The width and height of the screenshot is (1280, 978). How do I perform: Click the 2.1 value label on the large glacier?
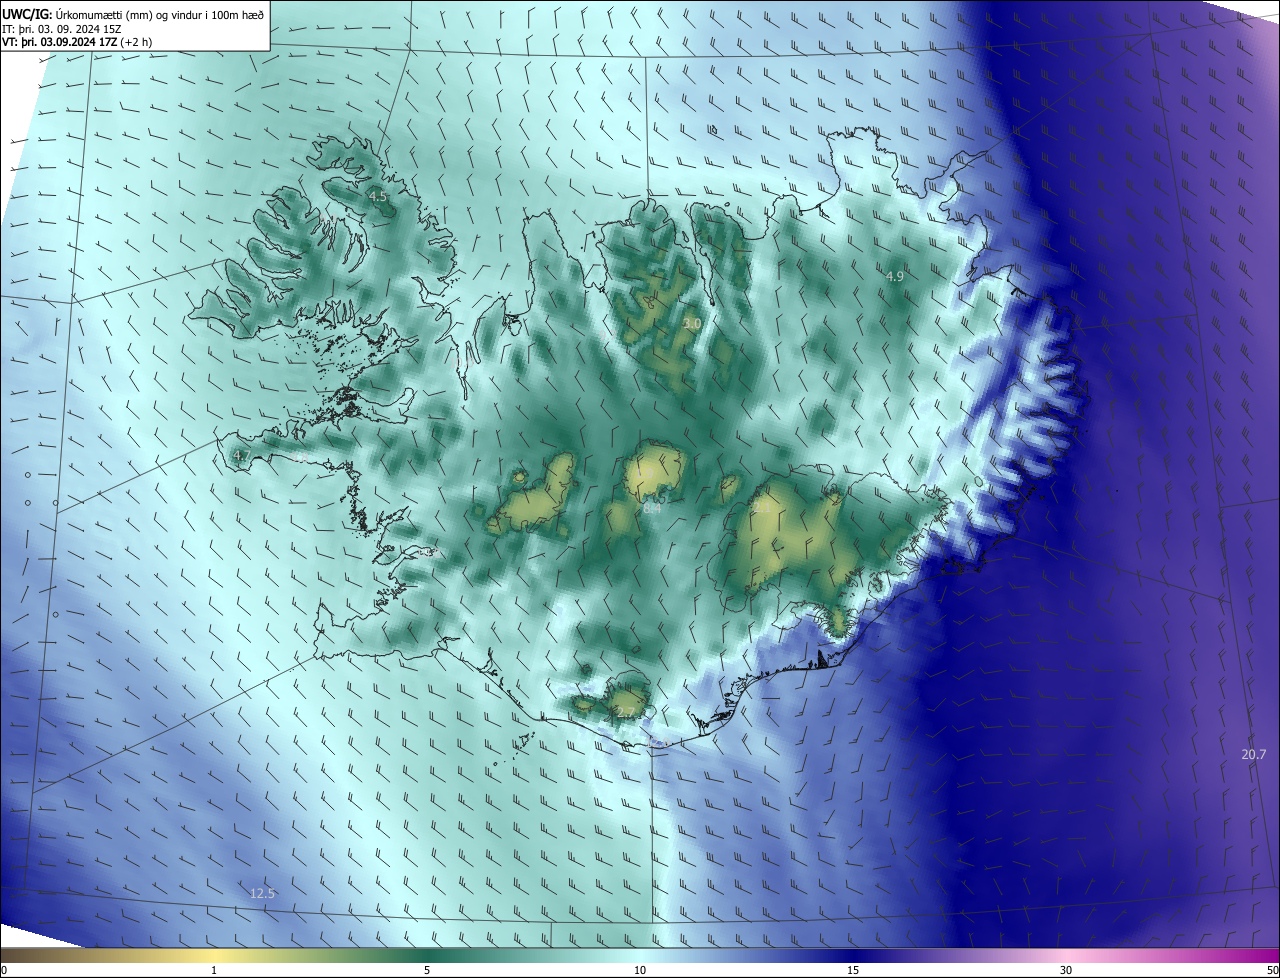pyautogui.click(x=763, y=507)
